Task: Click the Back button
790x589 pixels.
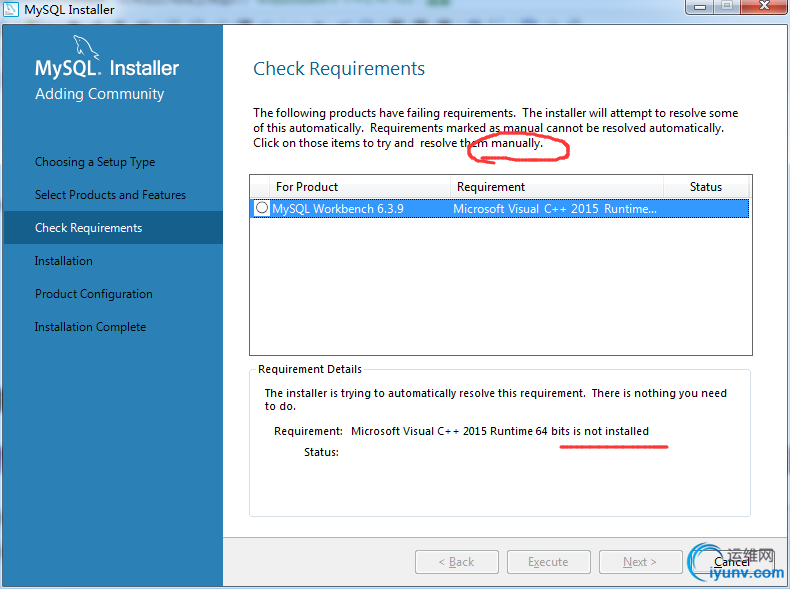Action: [456, 562]
